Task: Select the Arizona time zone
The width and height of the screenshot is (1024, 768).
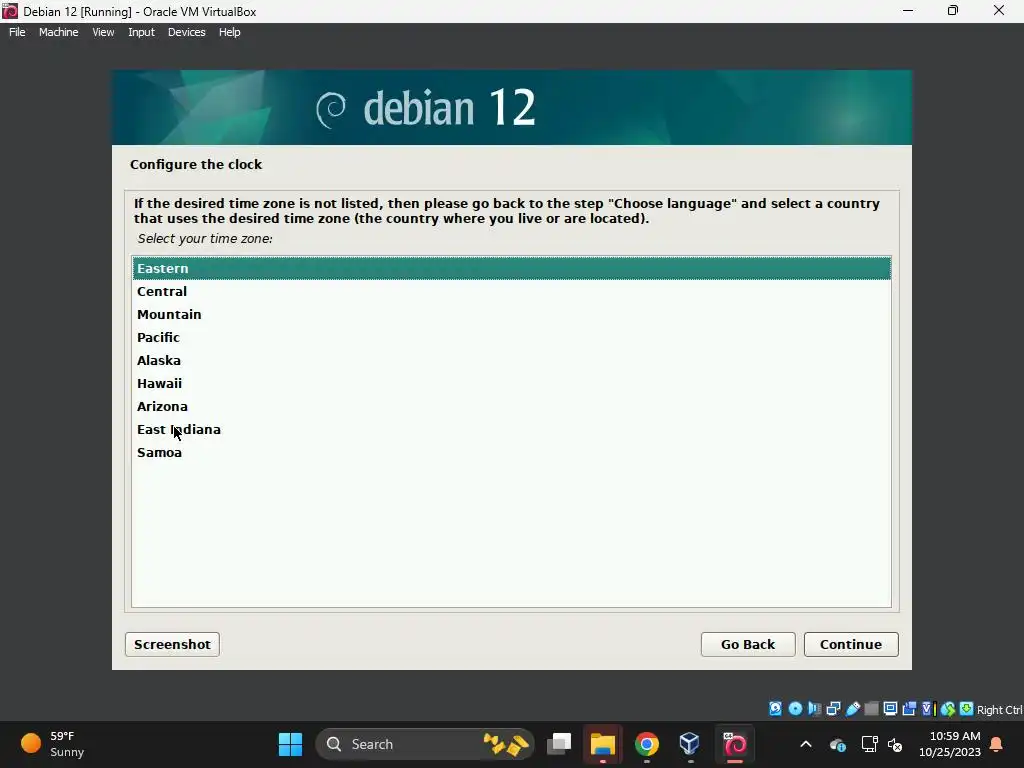Action: (x=511, y=406)
